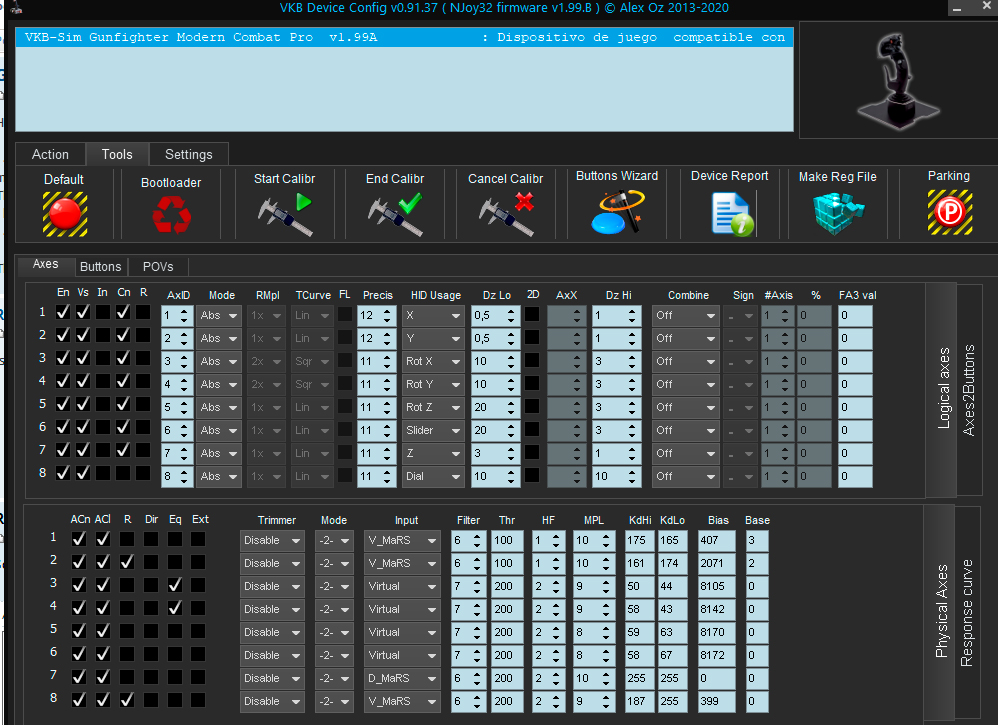Viewport: 998px width, 725px height.
Task: Uncheck R checkbox for physical axis 2
Action: click(127, 562)
